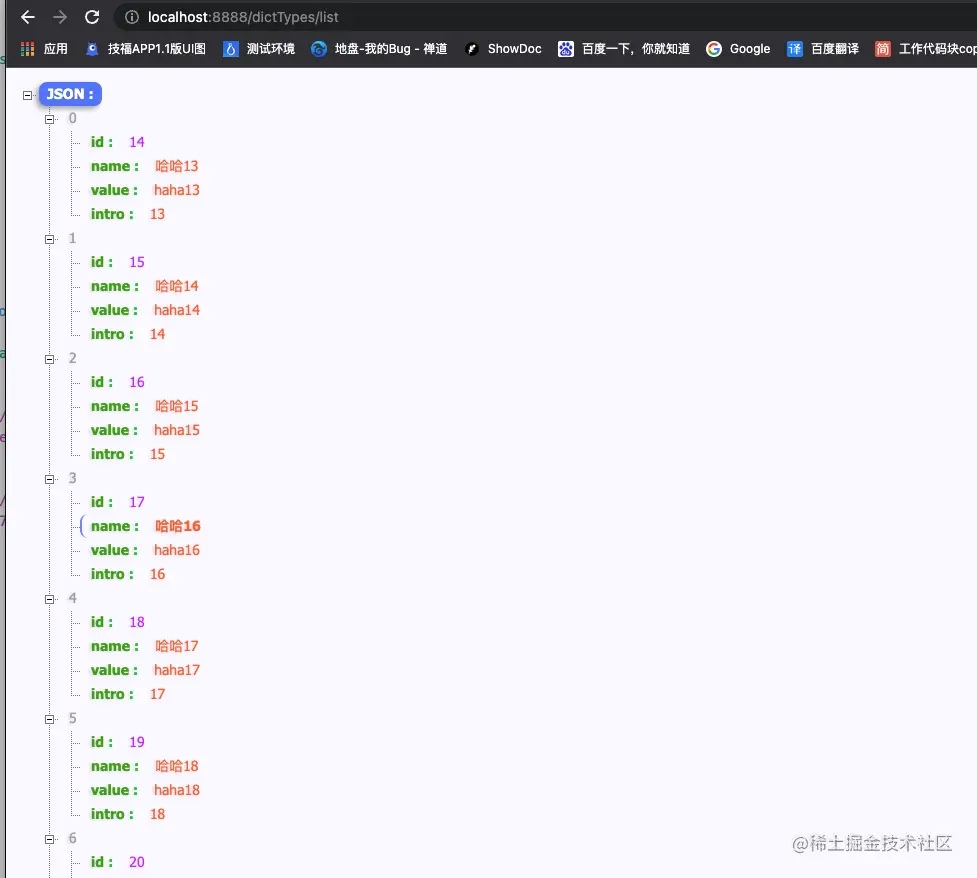
Task: Open the 应用 apps bookmark
Action: [44, 49]
